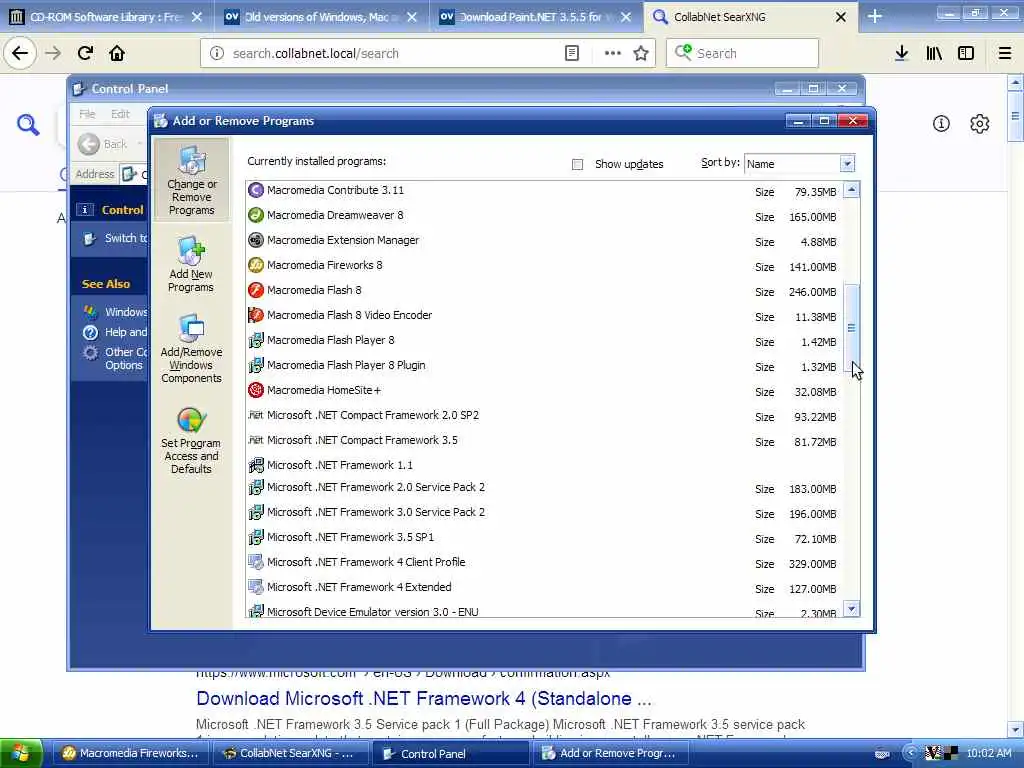Click the programs list scroll-up arrow
The width and height of the screenshot is (1024, 768).
click(x=851, y=190)
